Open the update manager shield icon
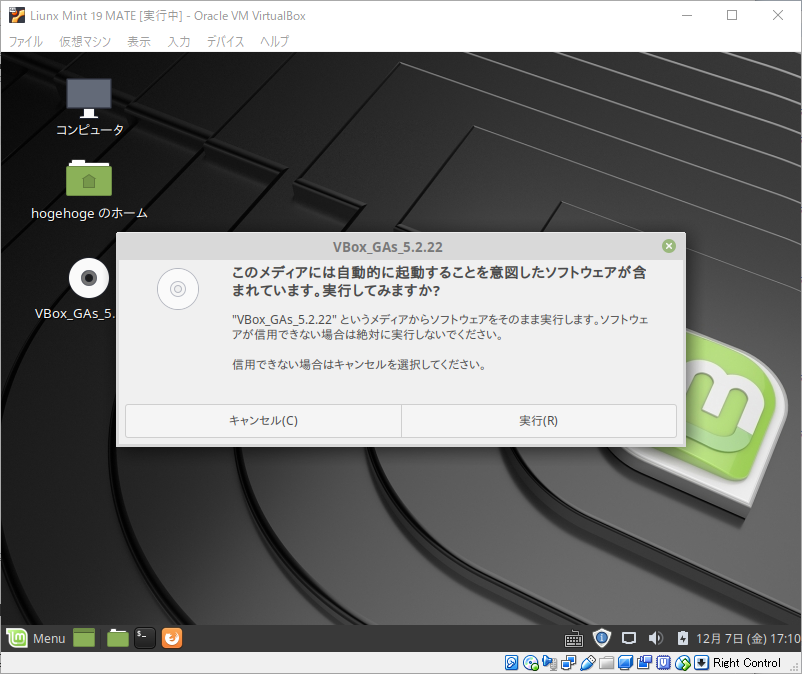 pyautogui.click(x=602, y=638)
